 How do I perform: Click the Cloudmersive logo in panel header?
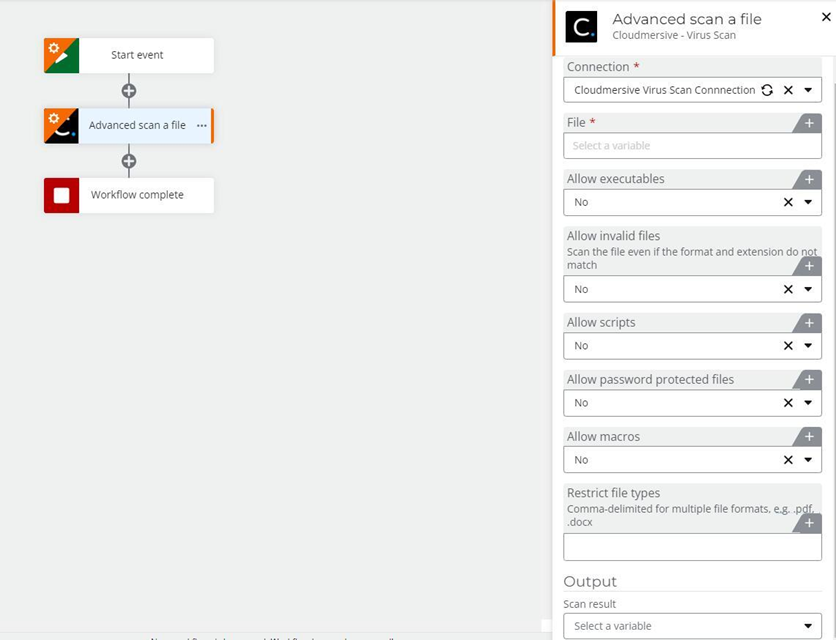tap(581, 27)
